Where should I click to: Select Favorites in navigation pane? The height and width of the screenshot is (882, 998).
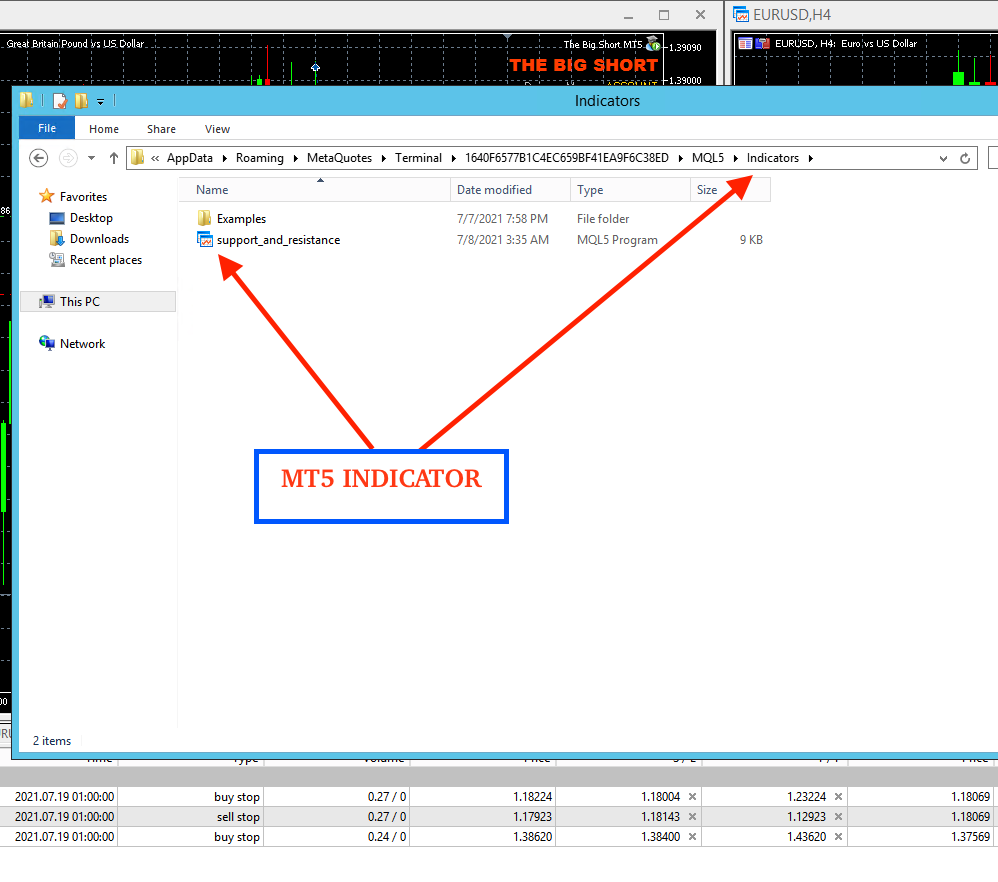click(x=83, y=197)
